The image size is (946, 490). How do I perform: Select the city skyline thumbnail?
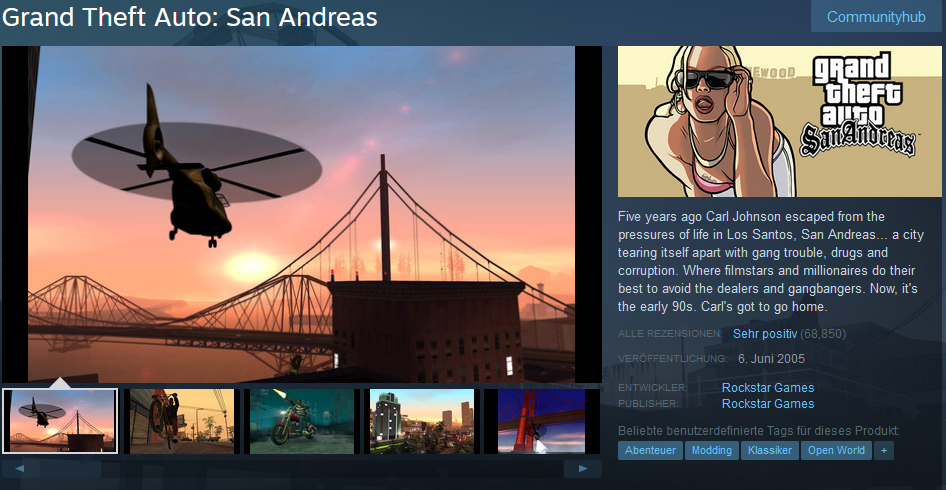click(x=422, y=421)
